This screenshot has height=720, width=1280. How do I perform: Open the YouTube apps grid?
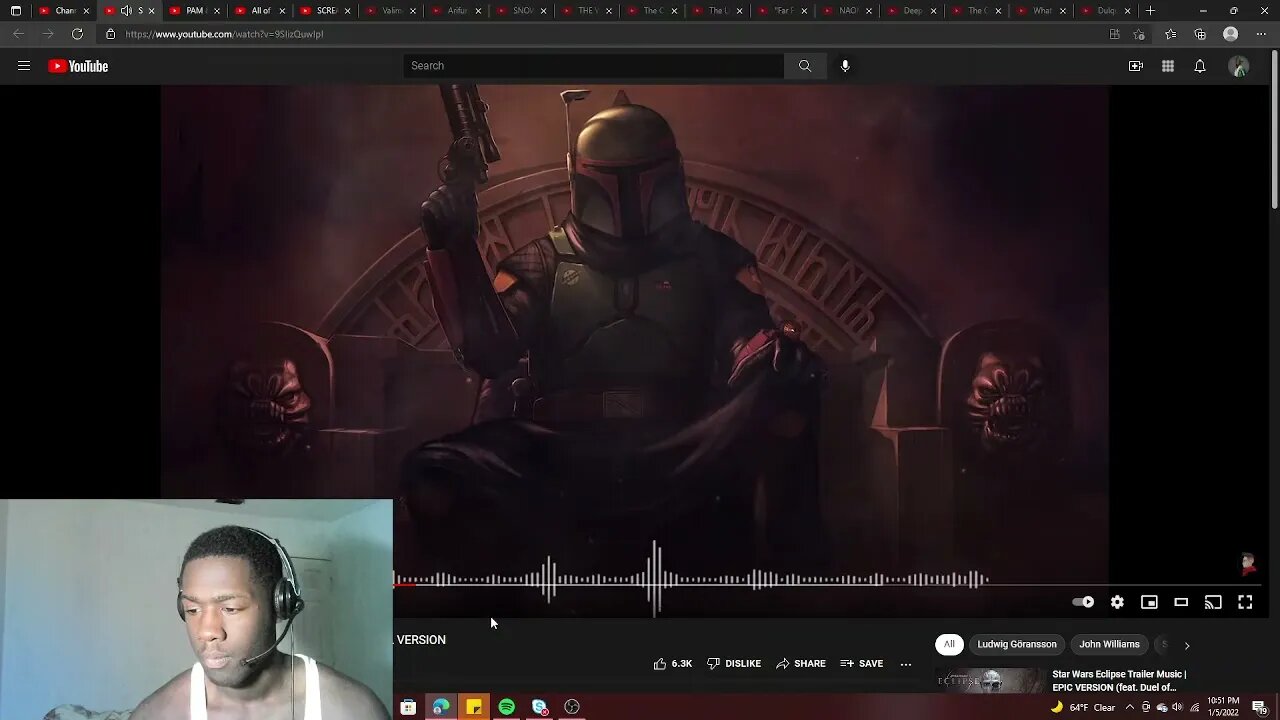1168,66
